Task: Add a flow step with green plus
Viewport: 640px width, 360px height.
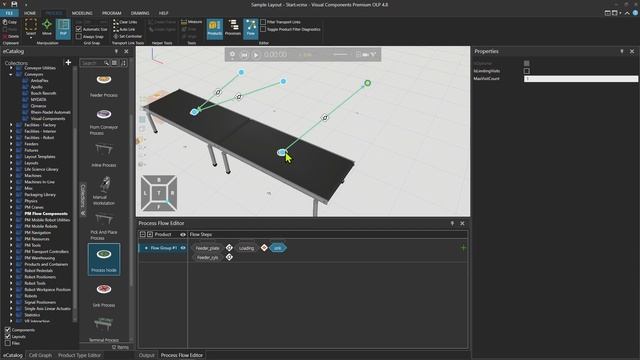Action: [x=463, y=248]
